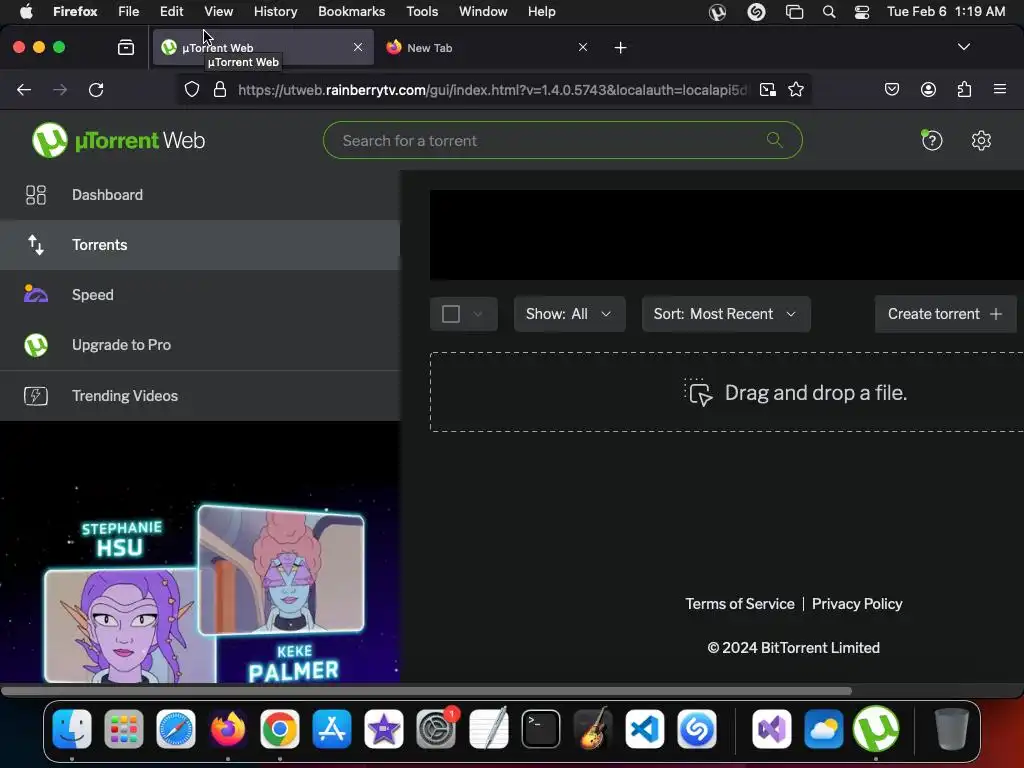This screenshot has height=768, width=1024.
Task: Open the µTorrent app in the Dock
Action: click(x=876, y=729)
